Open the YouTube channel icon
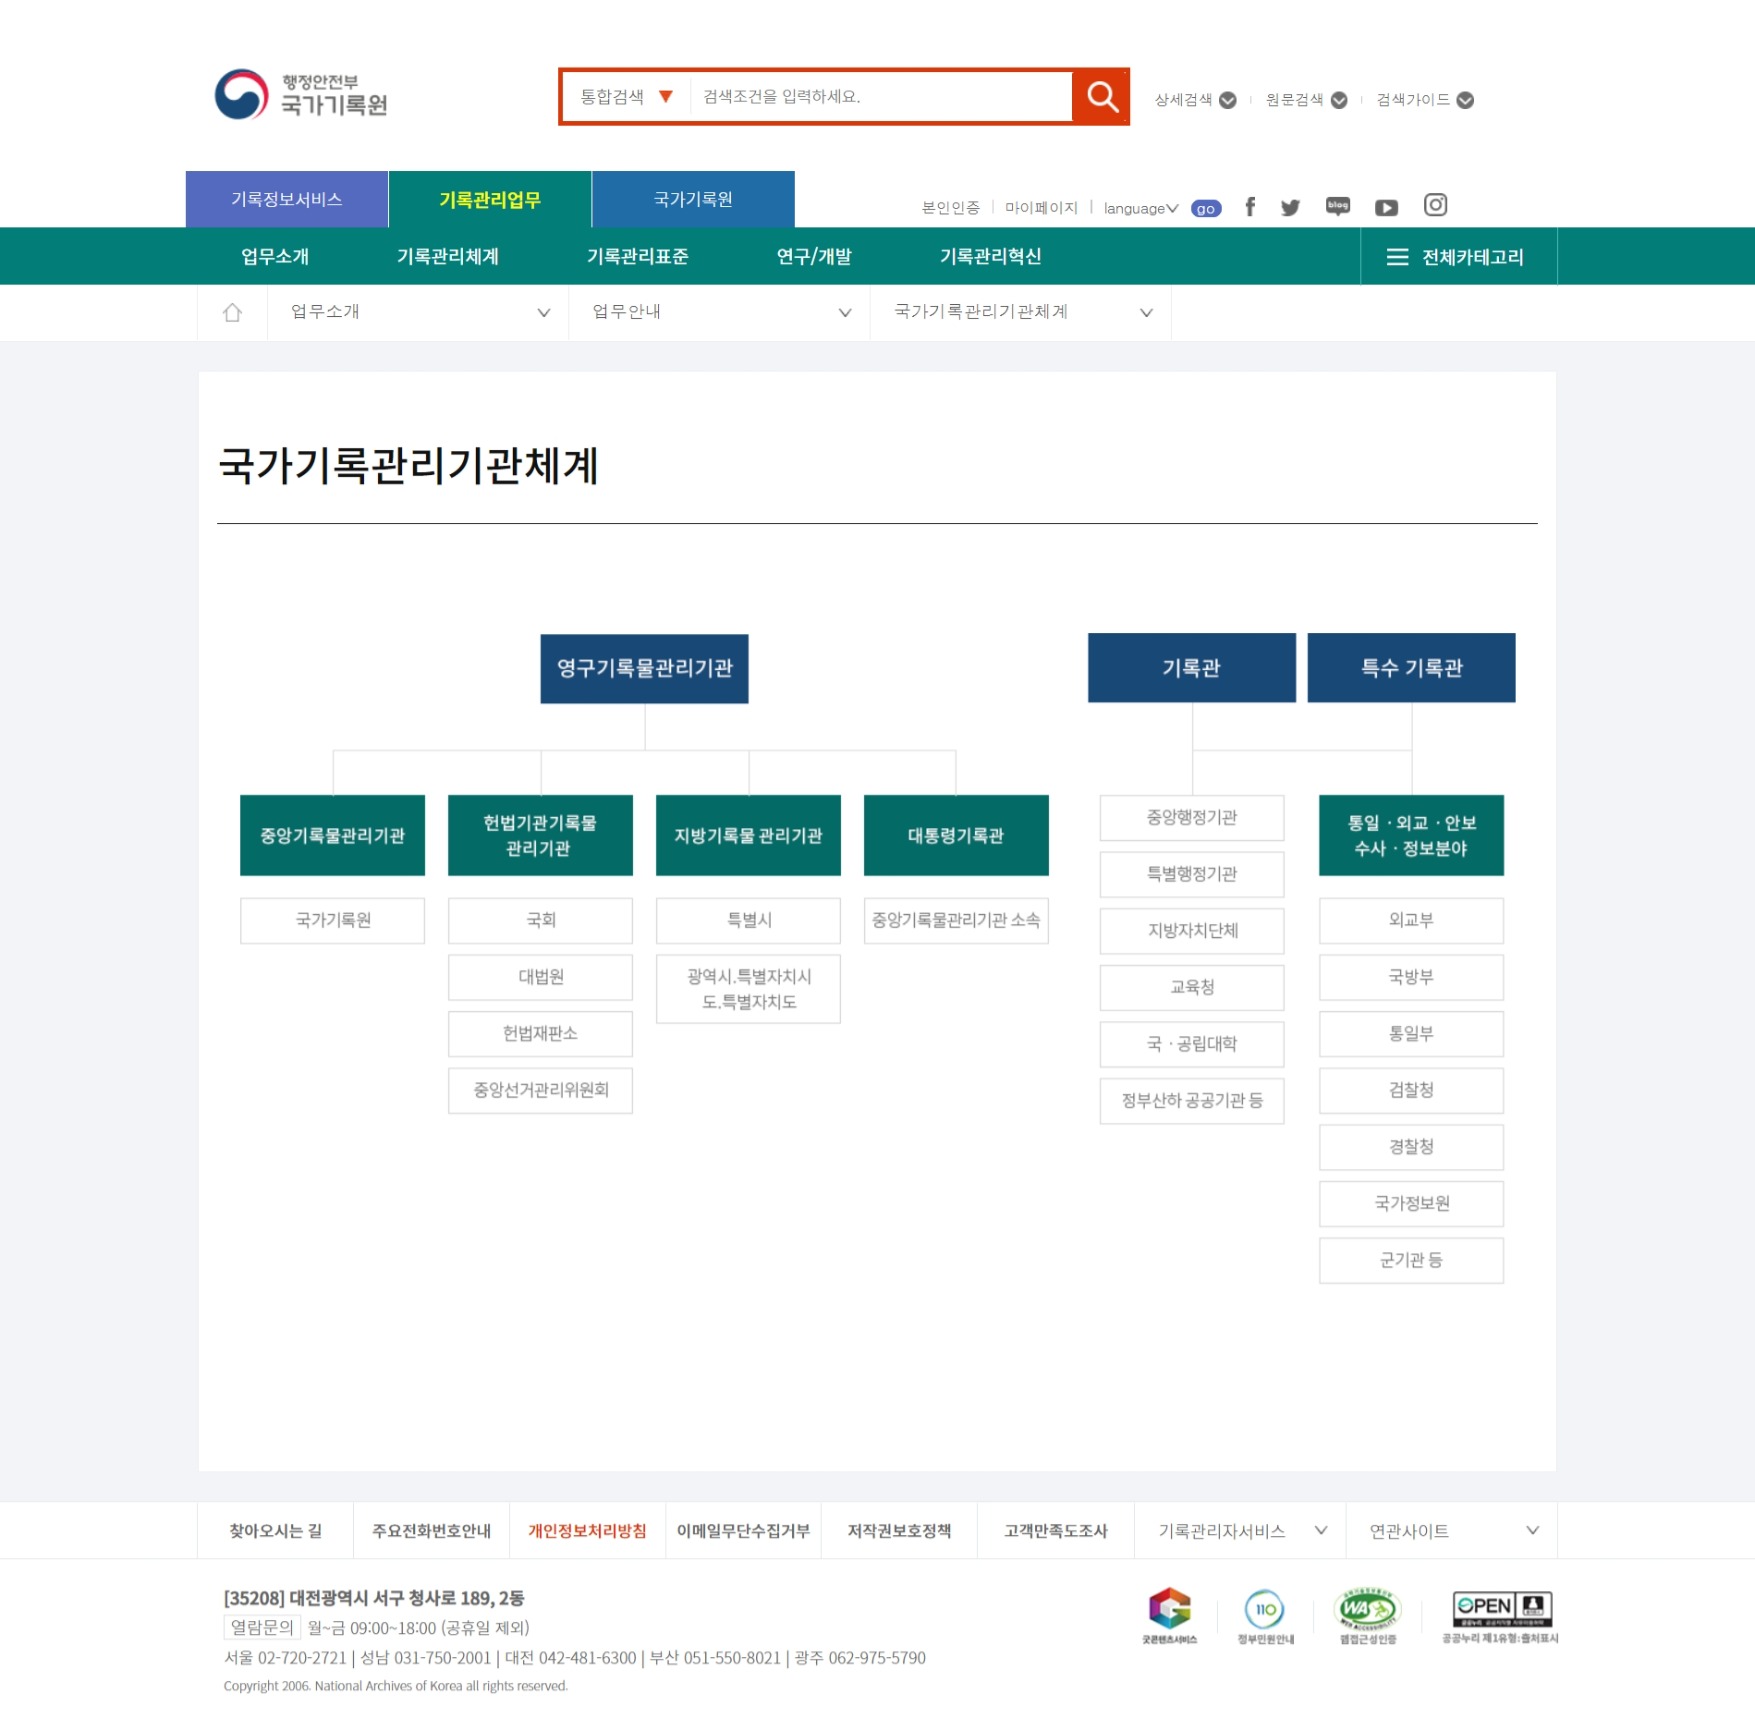The height and width of the screenshot is (1715, 1755). point(1386,207)
